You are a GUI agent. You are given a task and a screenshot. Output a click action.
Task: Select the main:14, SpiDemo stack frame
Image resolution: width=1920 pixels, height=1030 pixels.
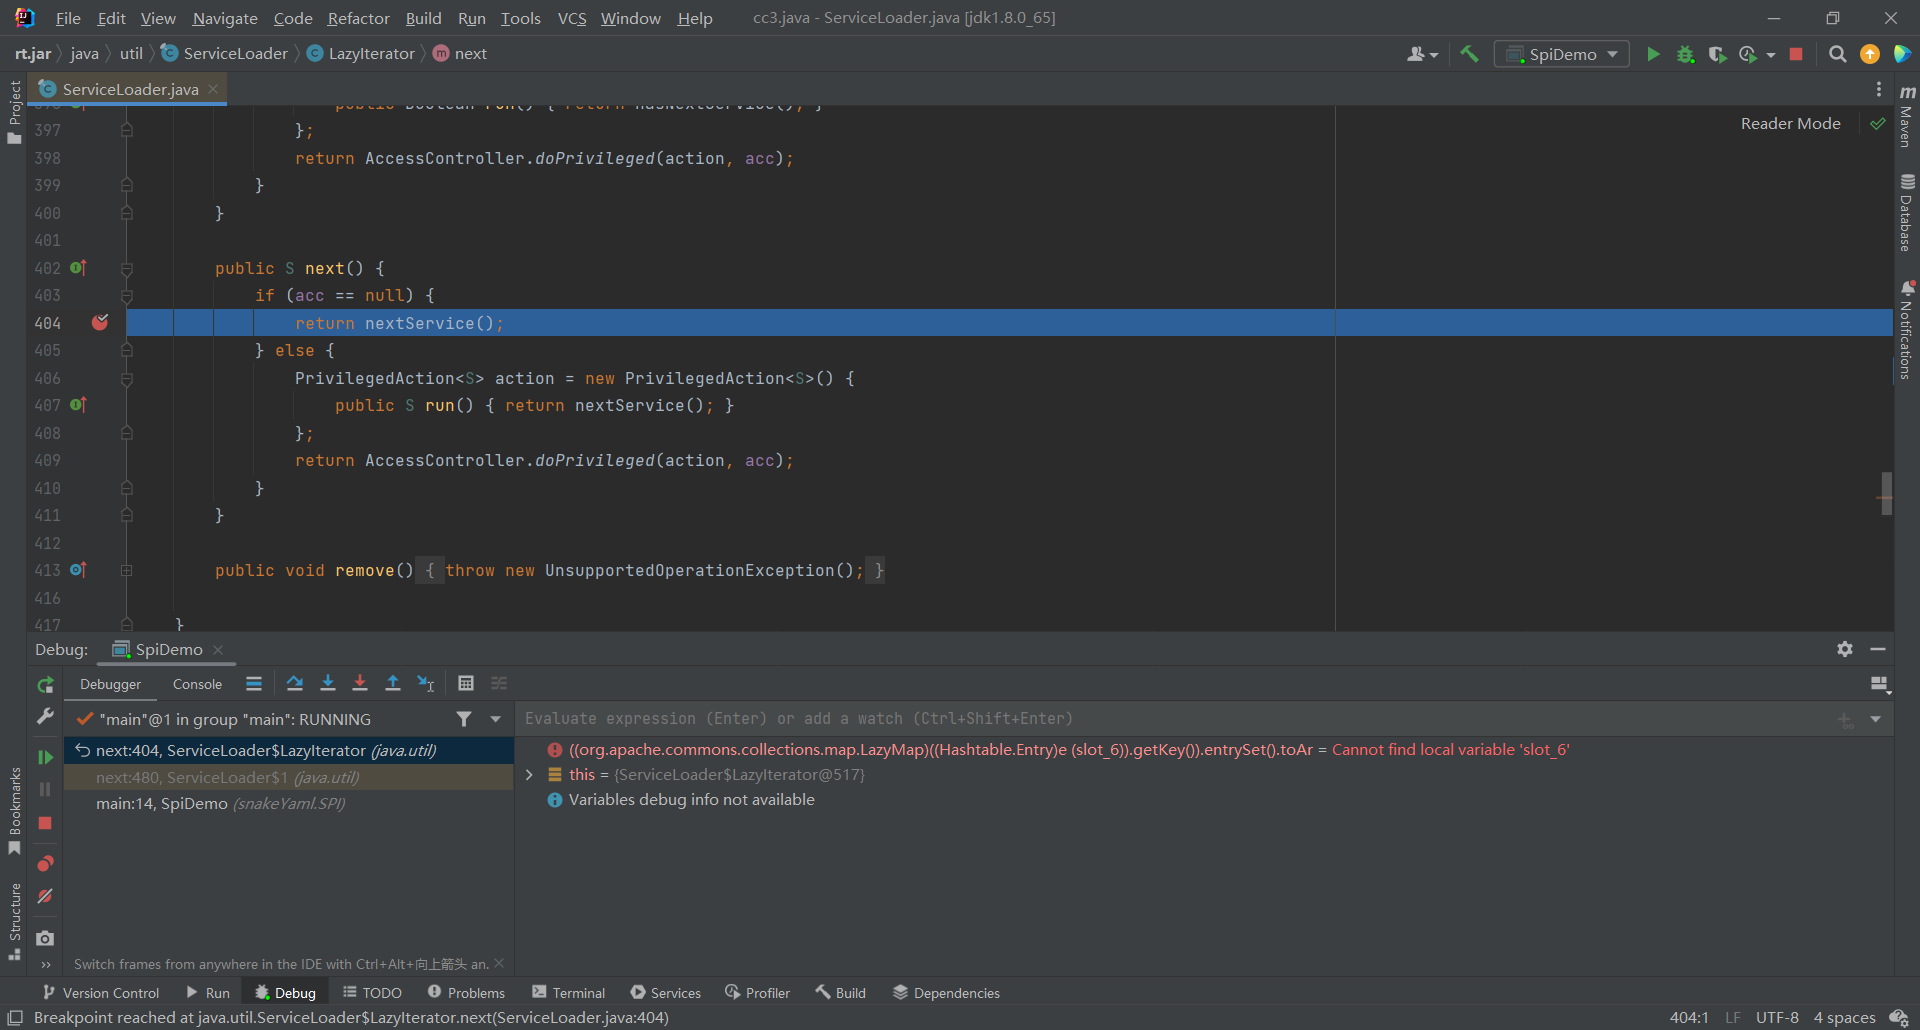pos(289,804)
